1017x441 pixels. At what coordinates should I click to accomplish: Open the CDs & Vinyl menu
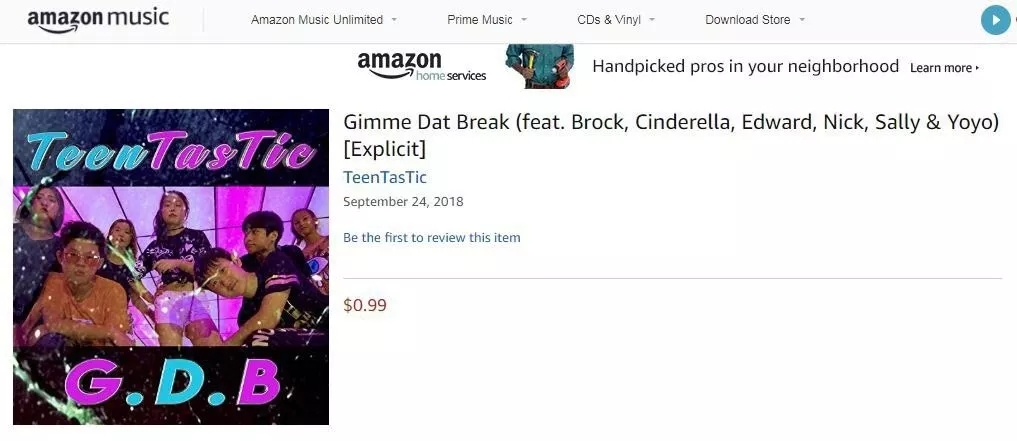click(x=608, y=20)
